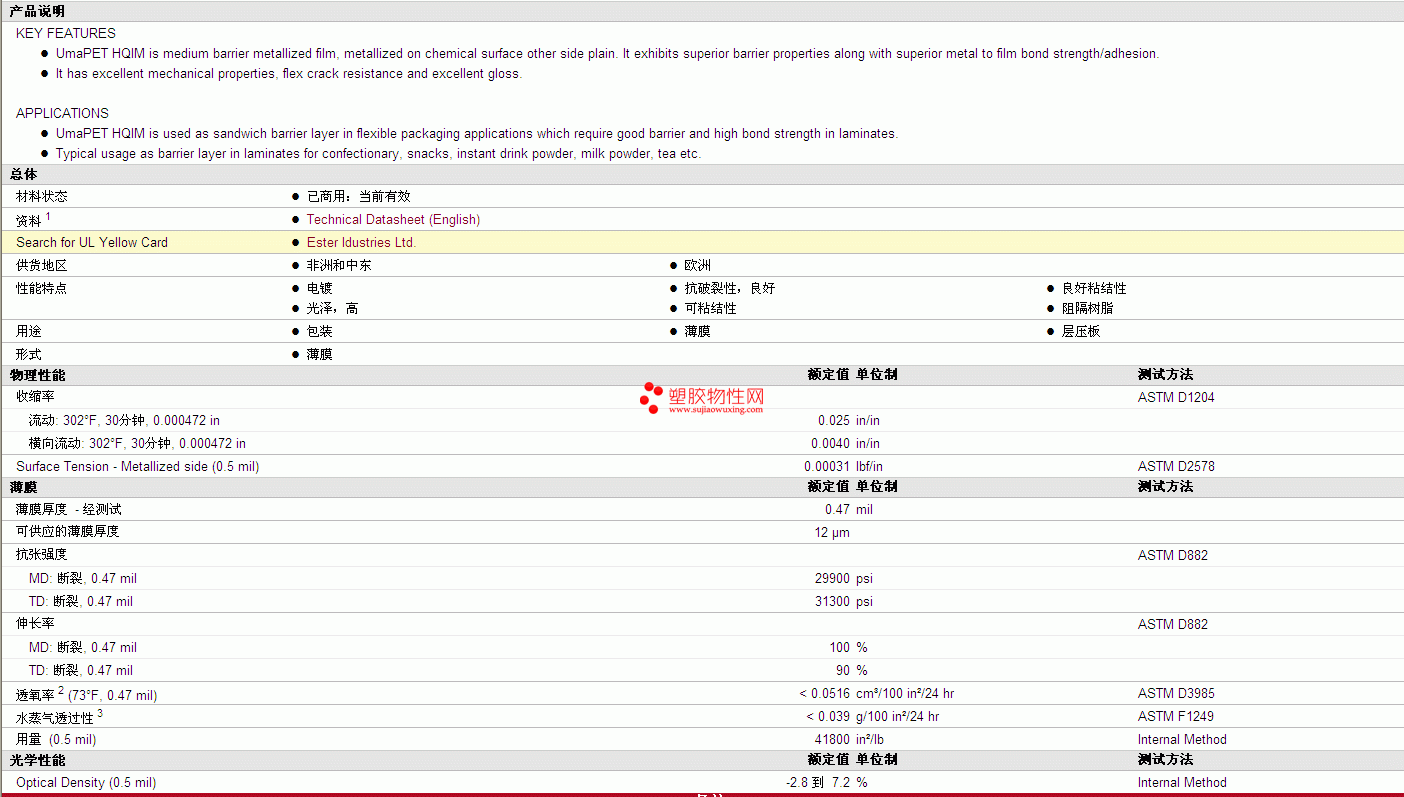
Task: Open the Ester Idustries Ltd. link
Action: pos(361,243)
